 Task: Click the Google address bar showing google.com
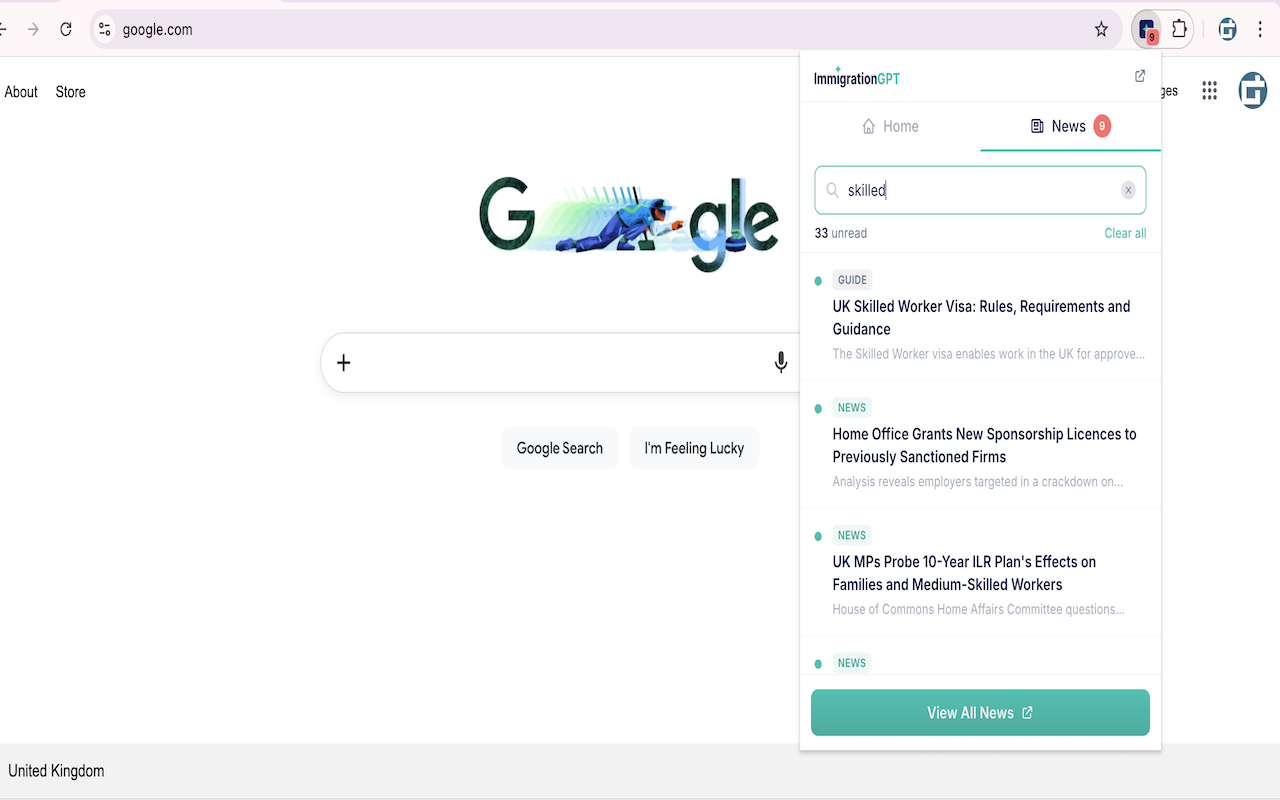(605, 29)
